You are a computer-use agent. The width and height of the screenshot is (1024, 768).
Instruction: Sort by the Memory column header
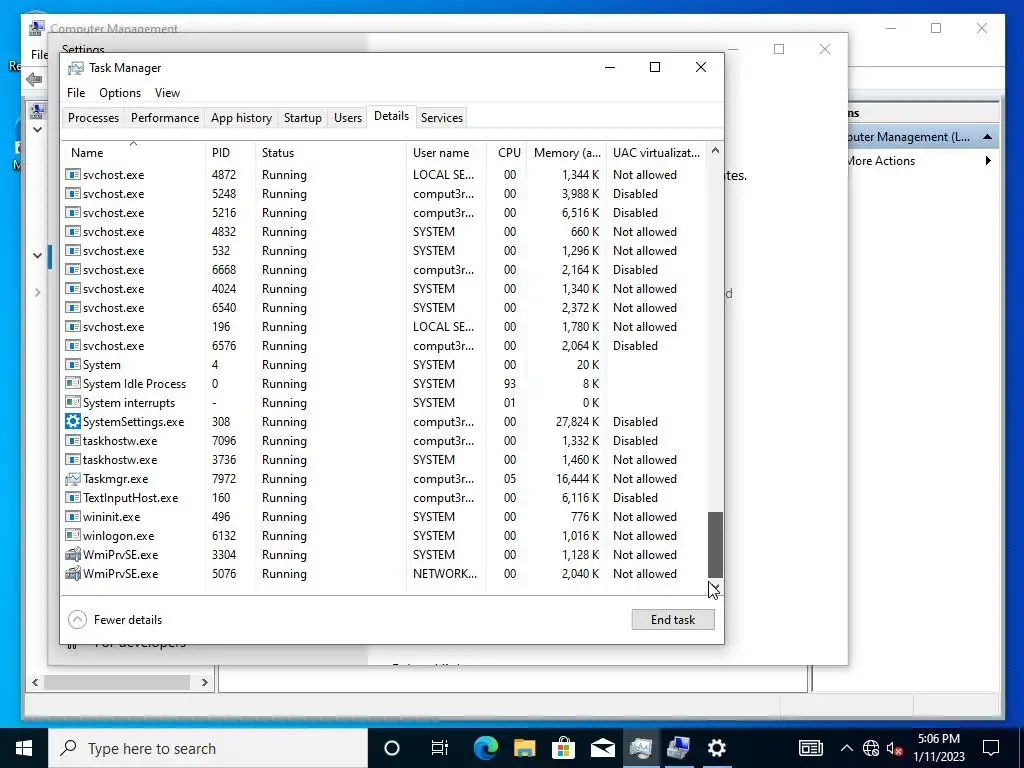pyautogui.click(x=566, y=152)
